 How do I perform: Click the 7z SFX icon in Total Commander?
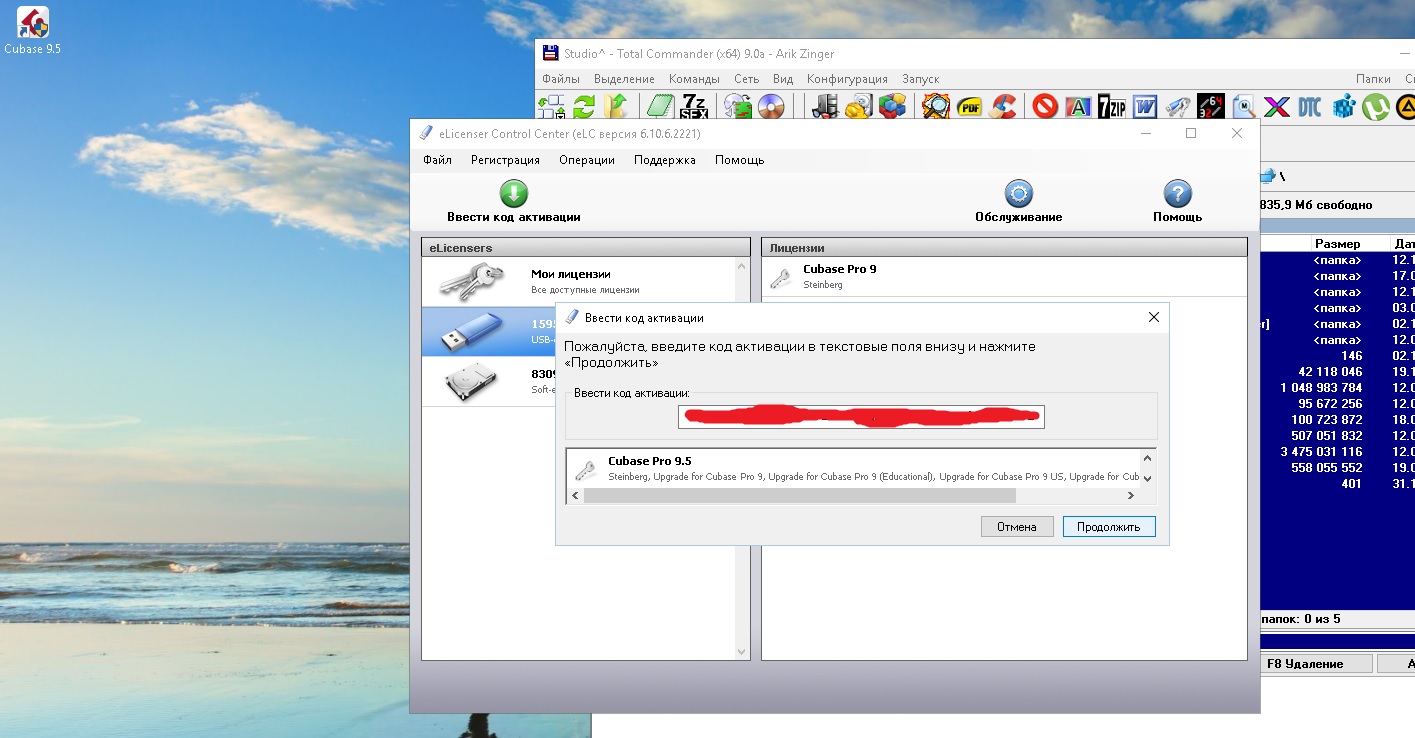tap(694, 105)
